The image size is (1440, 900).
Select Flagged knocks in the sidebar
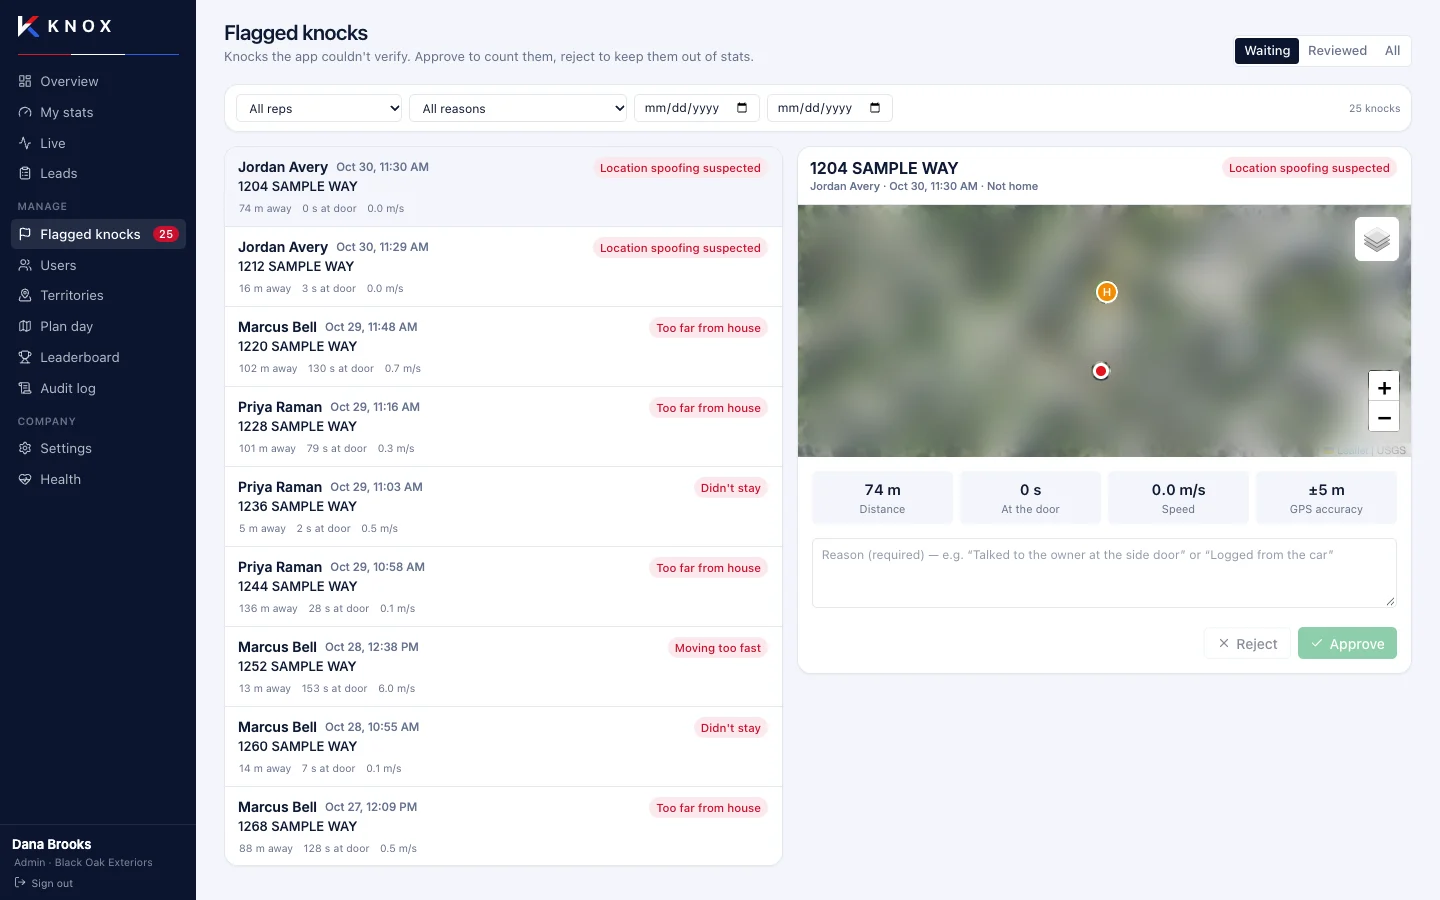click(98, 234)
